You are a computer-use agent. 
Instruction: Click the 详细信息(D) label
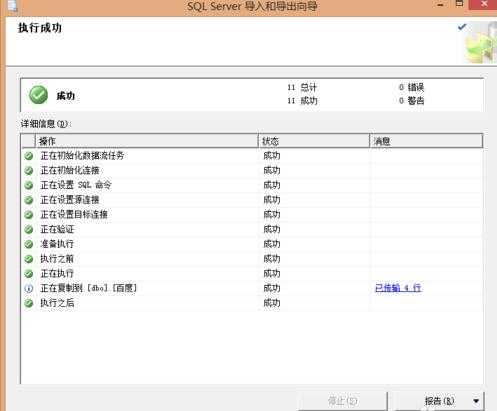tap(46, 124)
